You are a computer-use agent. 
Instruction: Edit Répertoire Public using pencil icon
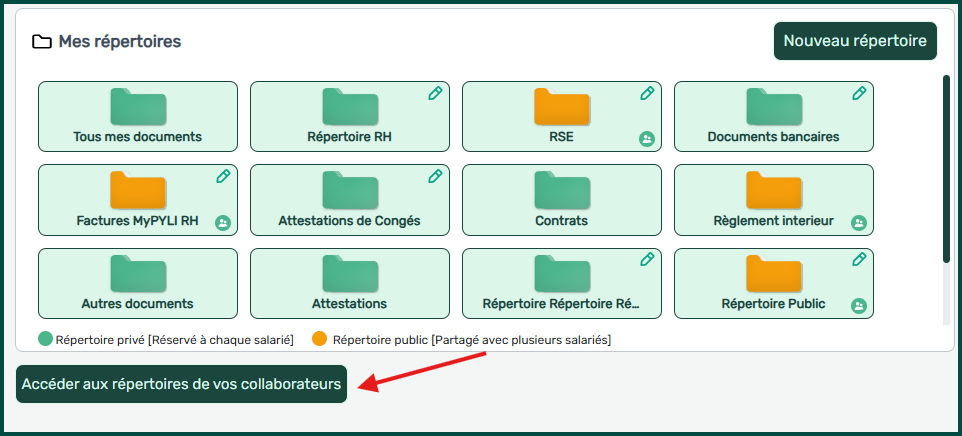(x=859, y=260)
